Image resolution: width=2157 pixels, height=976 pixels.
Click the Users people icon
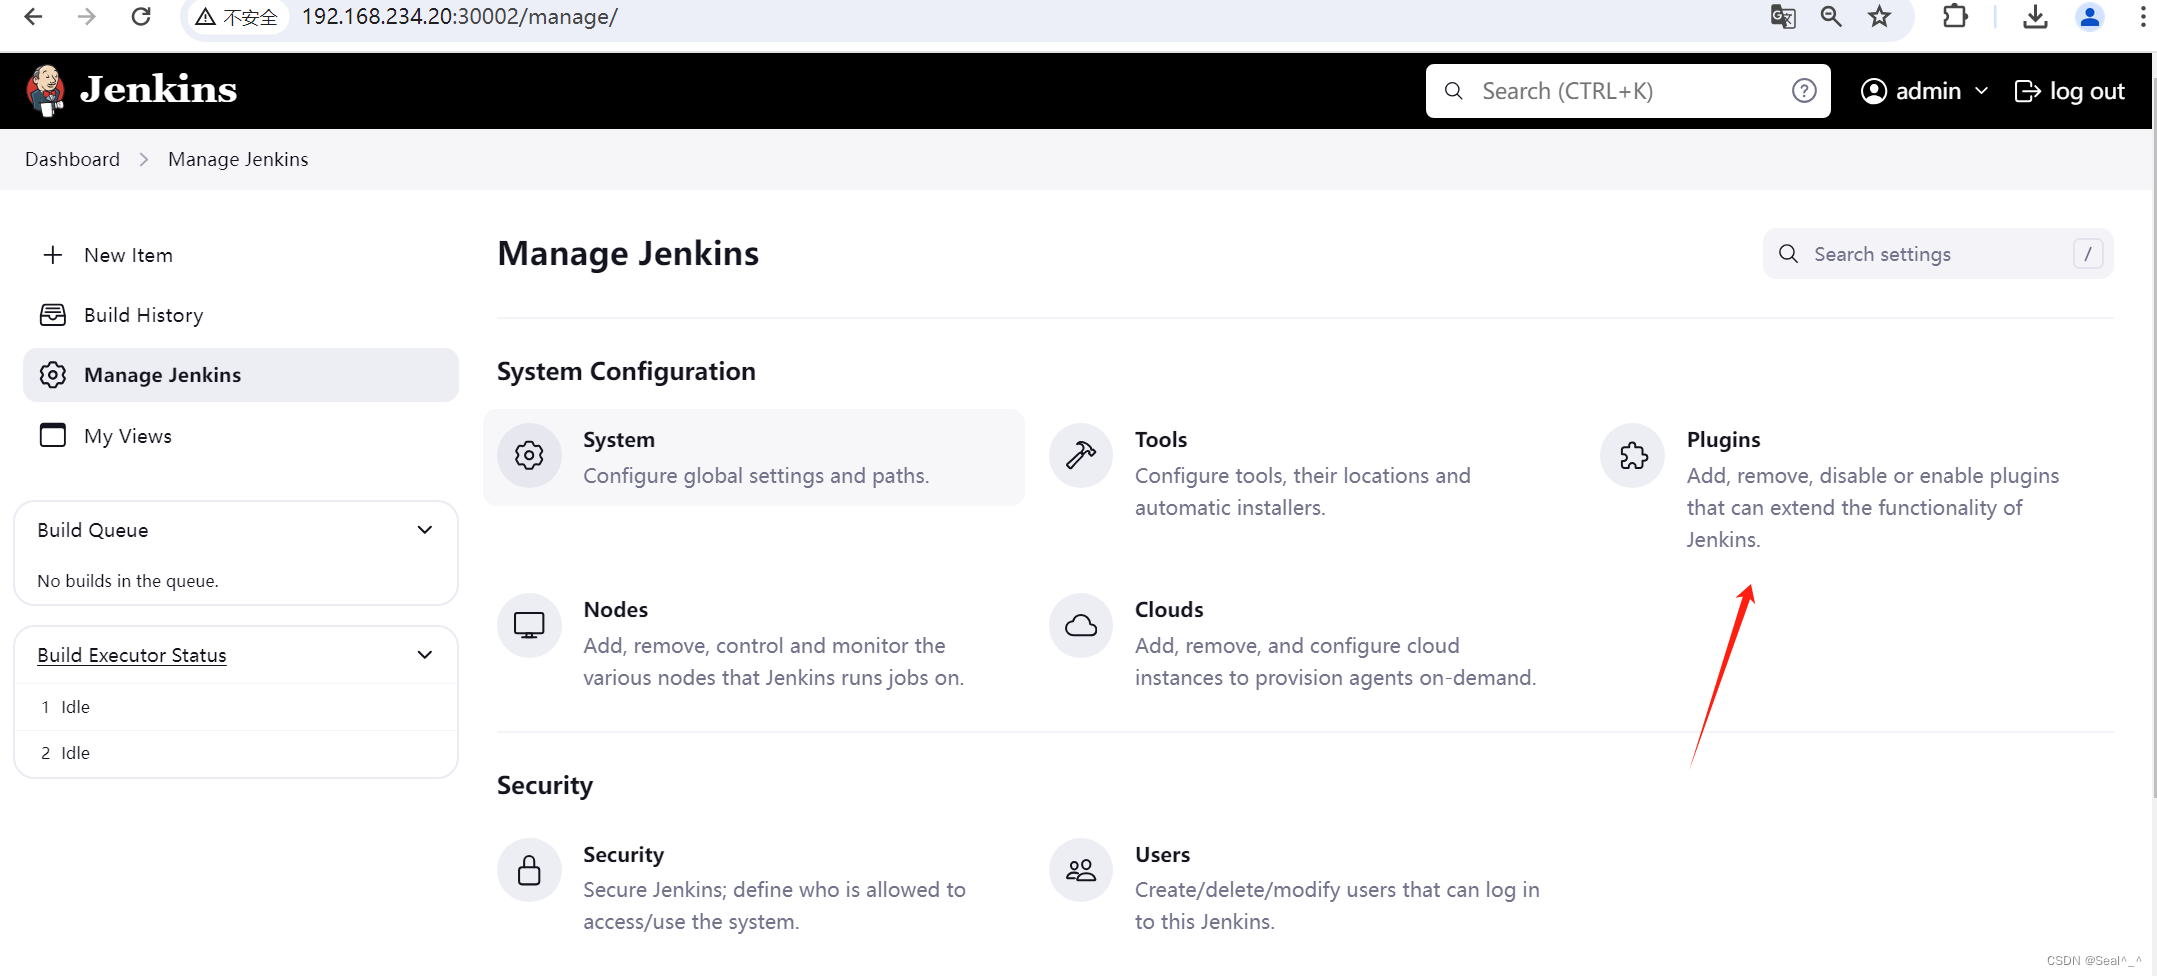(1081, 870)
